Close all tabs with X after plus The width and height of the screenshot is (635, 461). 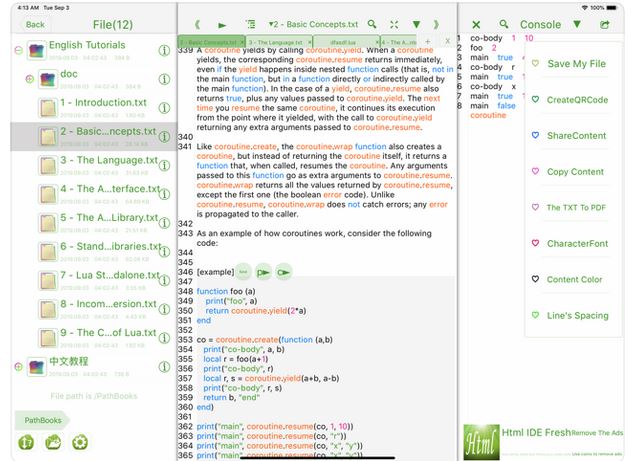coord(447,41)
